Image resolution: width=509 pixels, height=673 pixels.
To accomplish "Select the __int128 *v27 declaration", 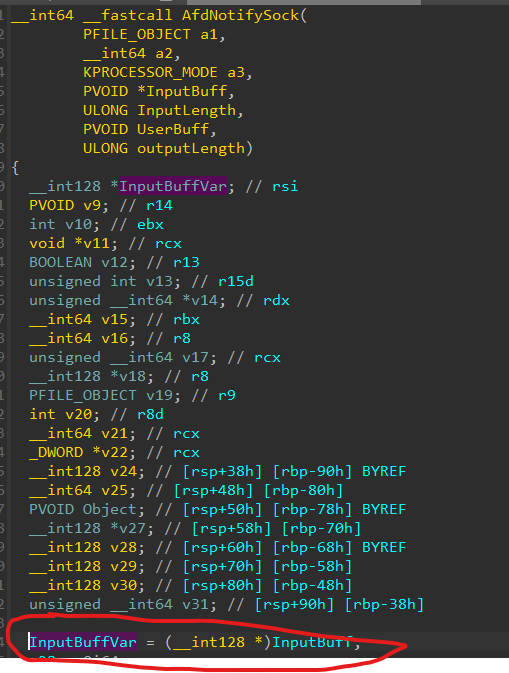I will (x=91, y=528).
